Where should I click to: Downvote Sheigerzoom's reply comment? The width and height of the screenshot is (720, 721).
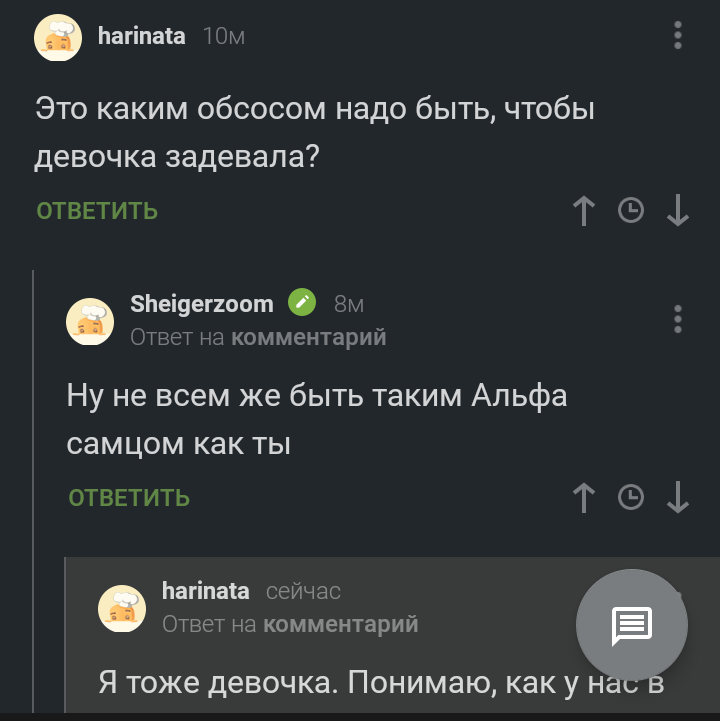tap(678, 497)
